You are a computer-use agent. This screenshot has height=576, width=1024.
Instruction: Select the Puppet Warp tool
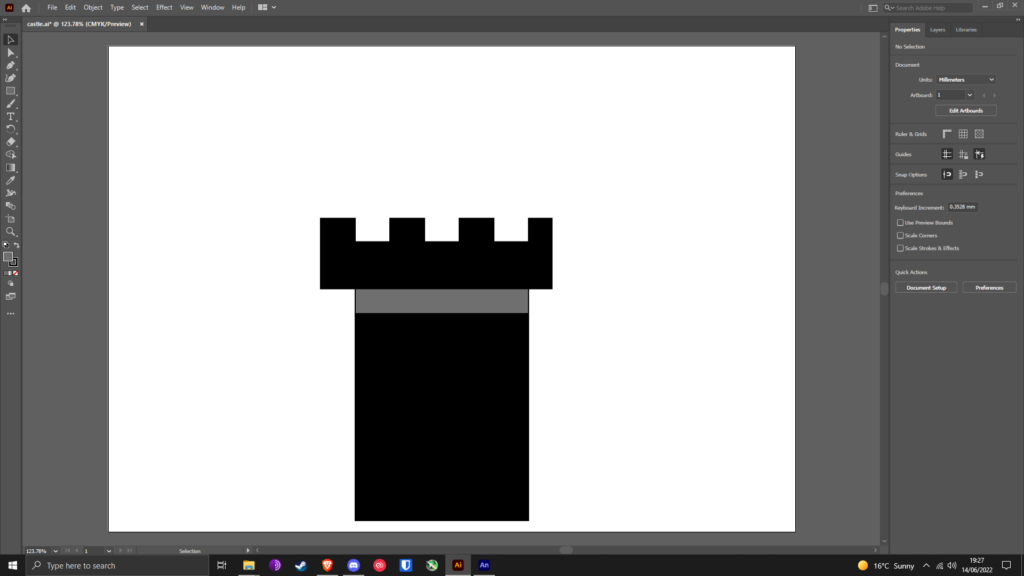click(x=10, y=193)
